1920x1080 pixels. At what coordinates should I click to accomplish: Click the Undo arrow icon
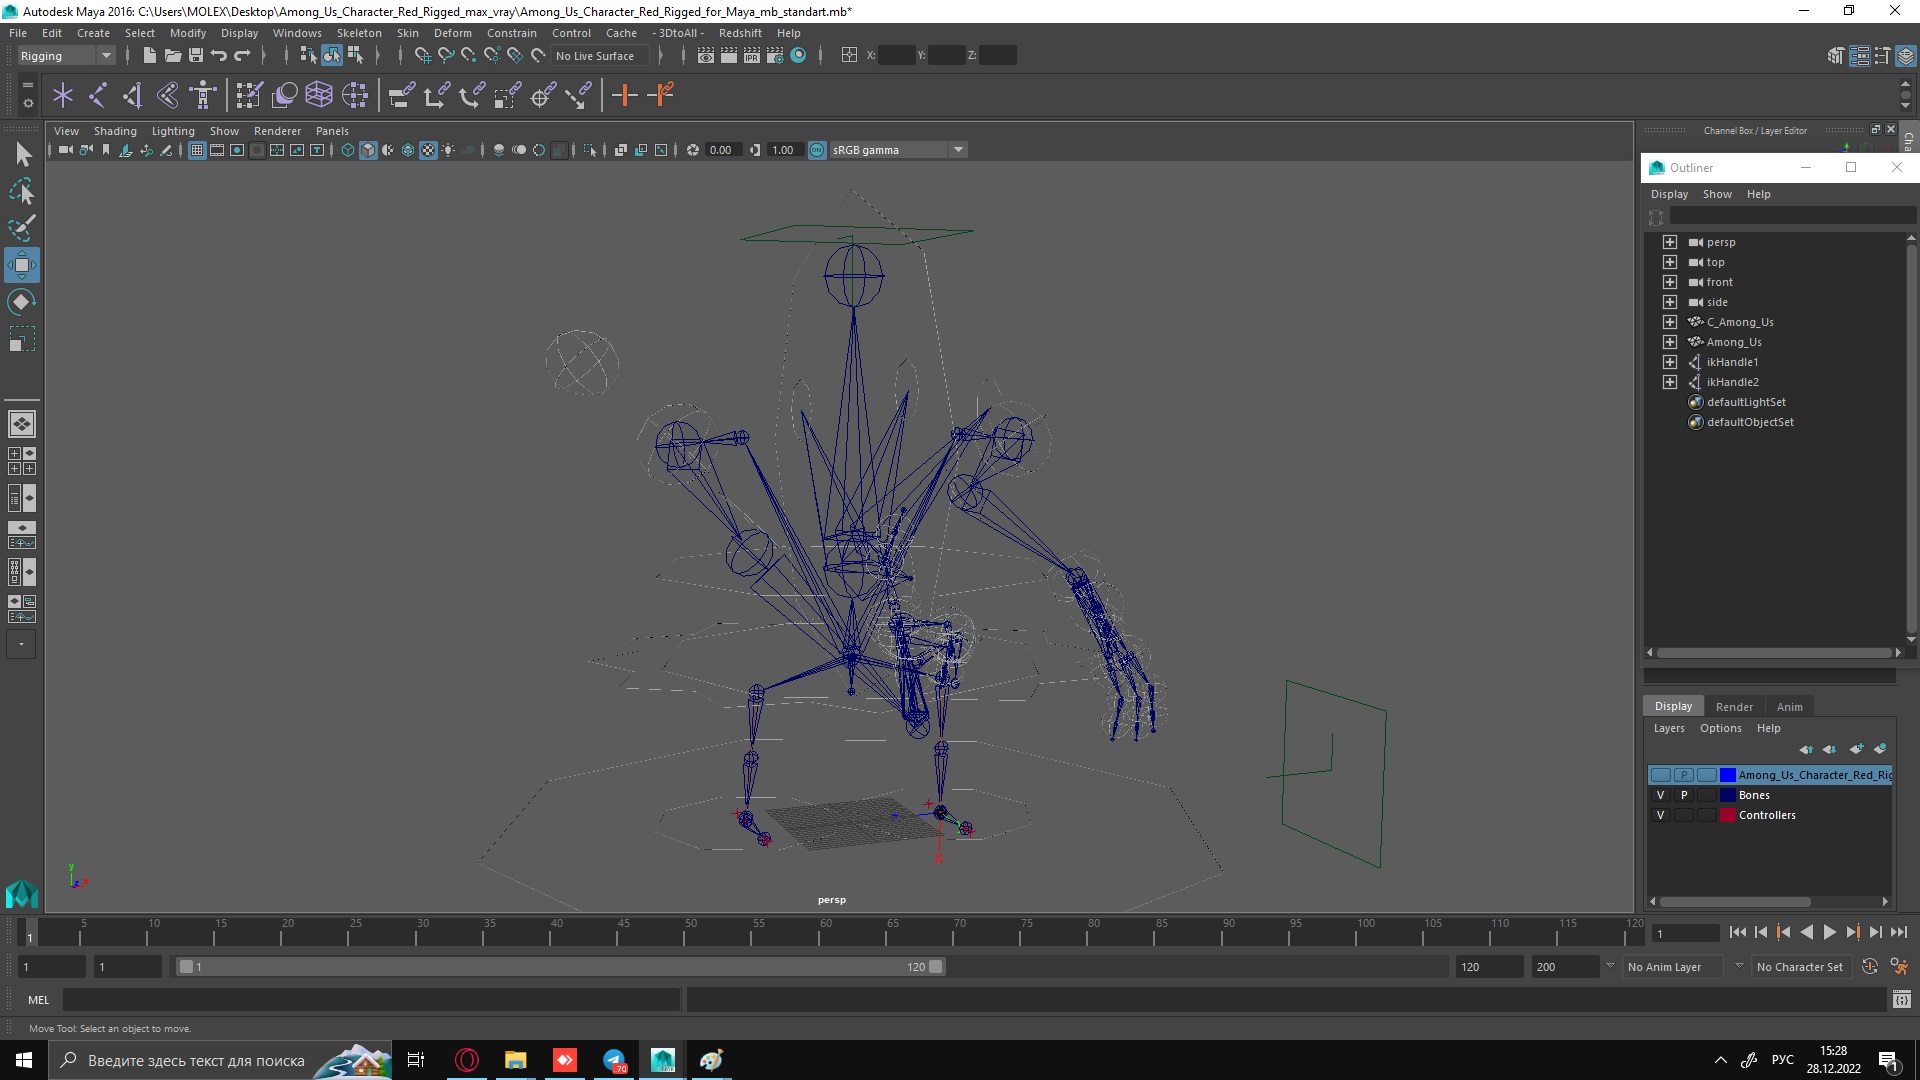(219, 56)
